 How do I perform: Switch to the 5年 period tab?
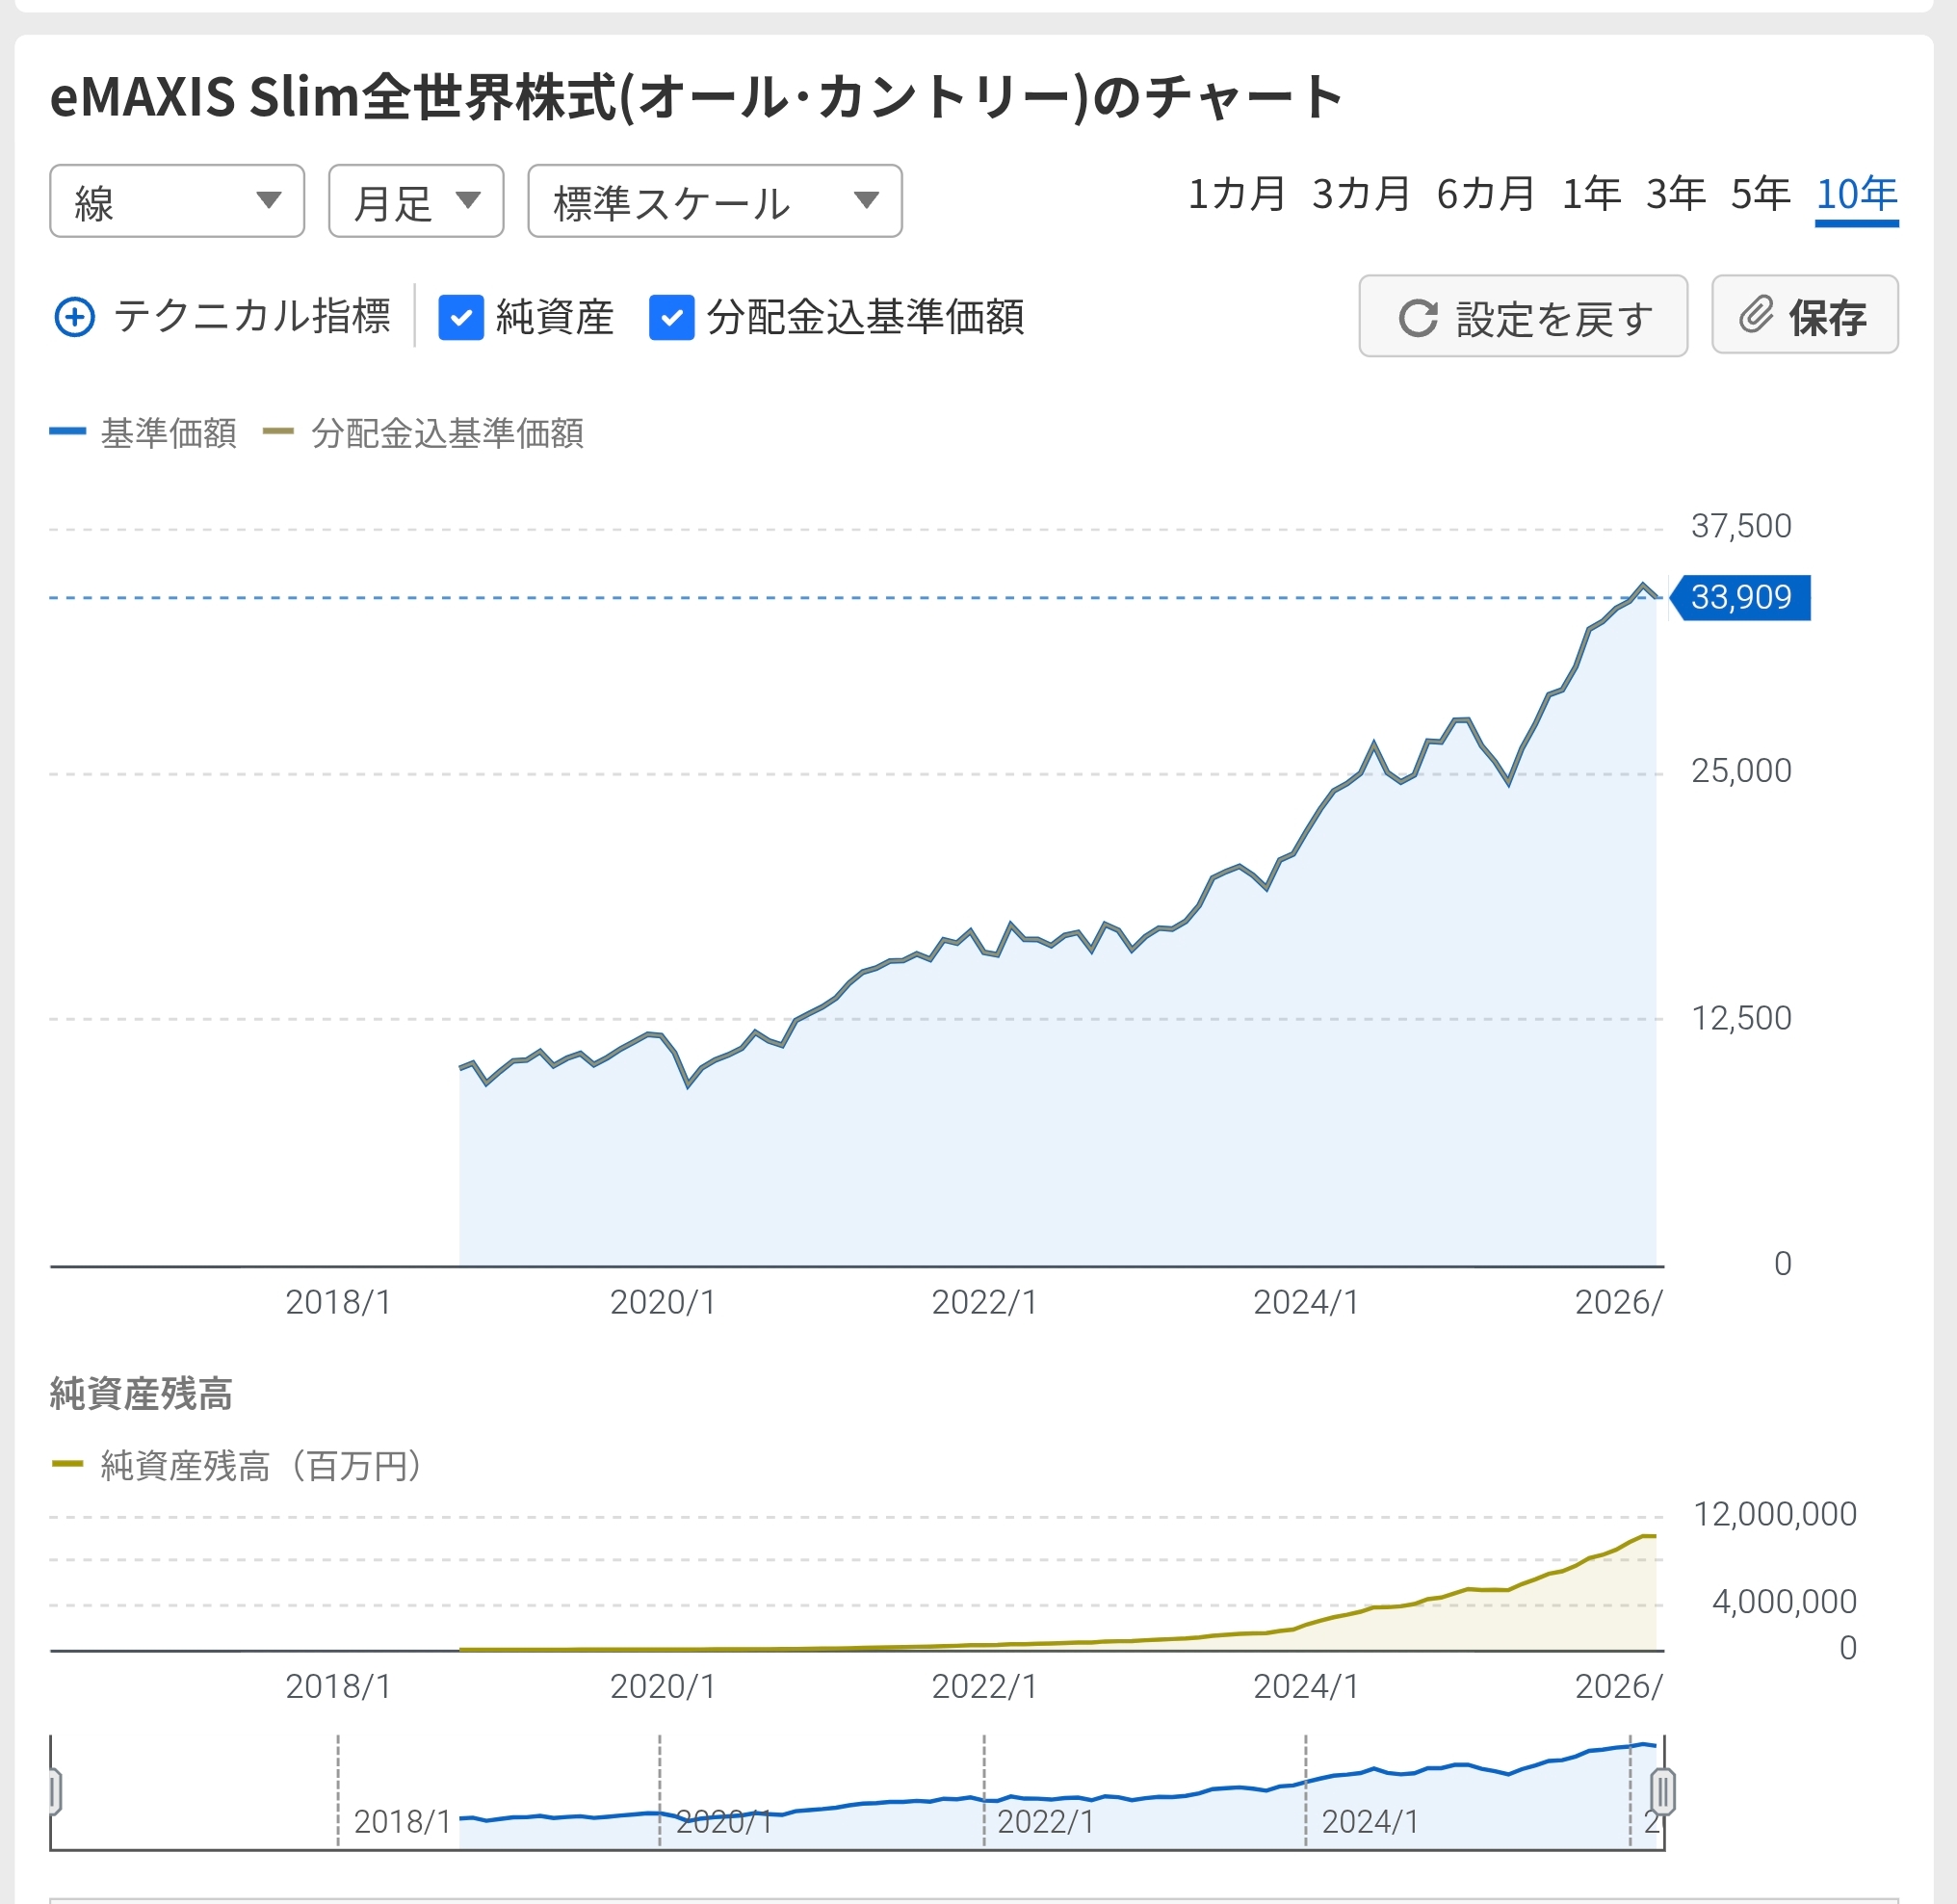pyautogui.click(x=1760, y=194)
